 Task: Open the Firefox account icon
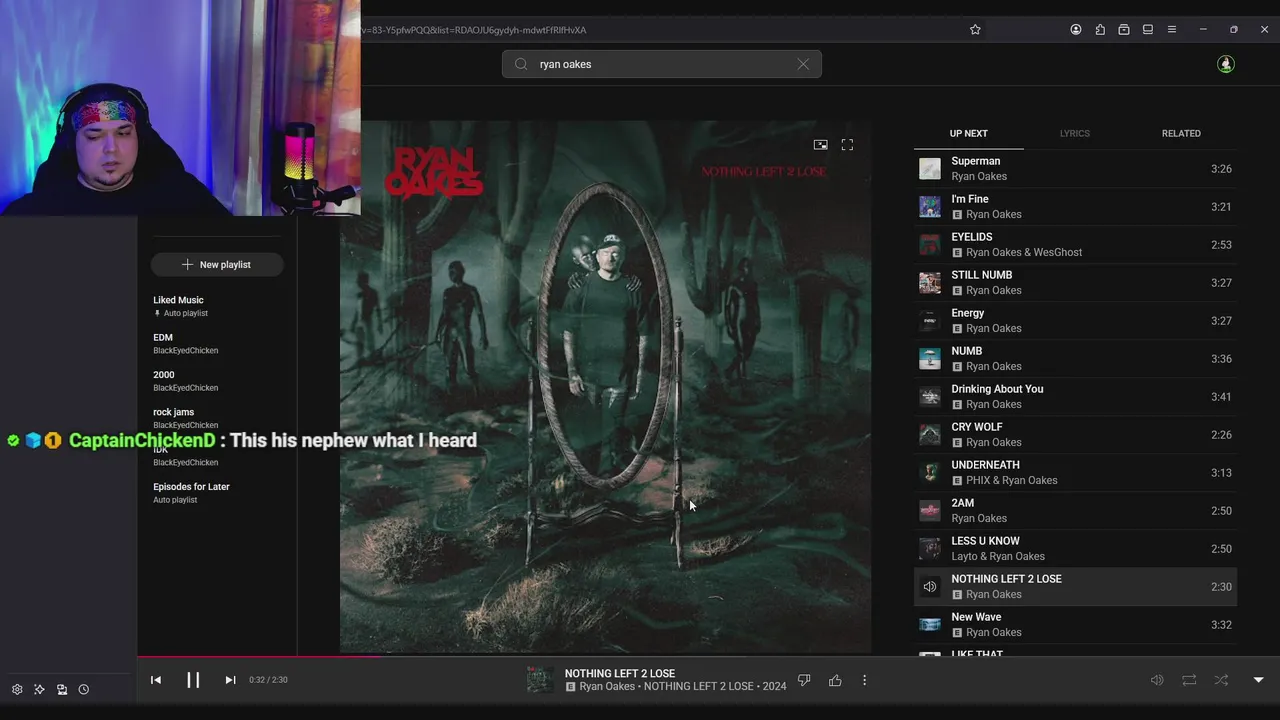(1076, 30)
